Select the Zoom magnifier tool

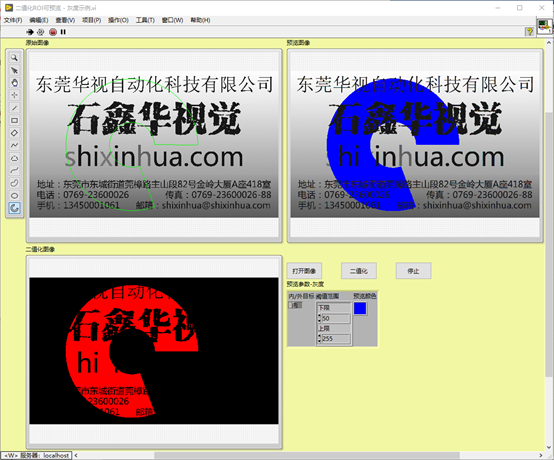coord(14,58)
